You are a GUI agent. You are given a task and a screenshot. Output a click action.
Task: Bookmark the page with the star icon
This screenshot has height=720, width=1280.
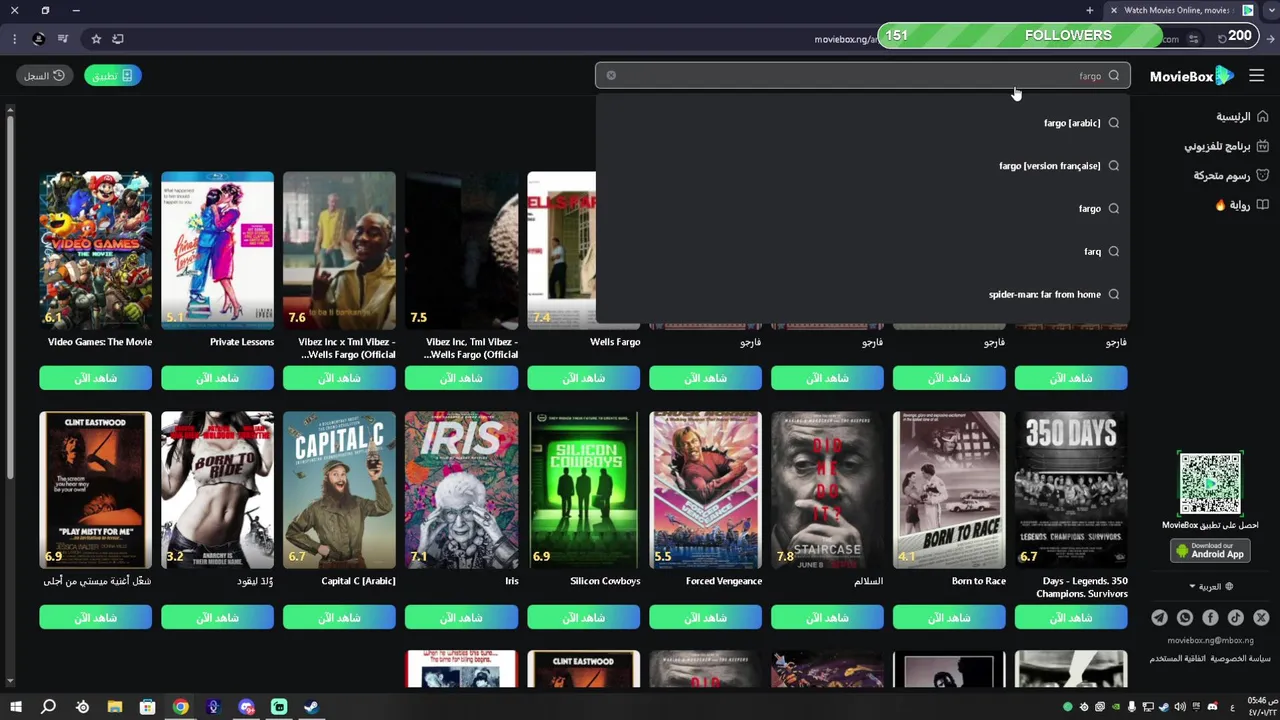[x=96, y=39]
